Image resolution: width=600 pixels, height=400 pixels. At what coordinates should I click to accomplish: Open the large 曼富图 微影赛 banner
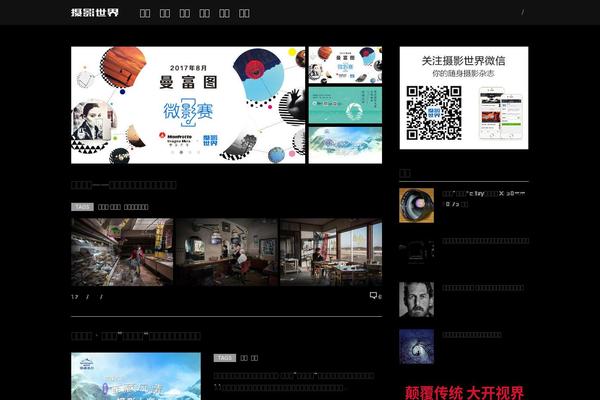coord(188,104)
